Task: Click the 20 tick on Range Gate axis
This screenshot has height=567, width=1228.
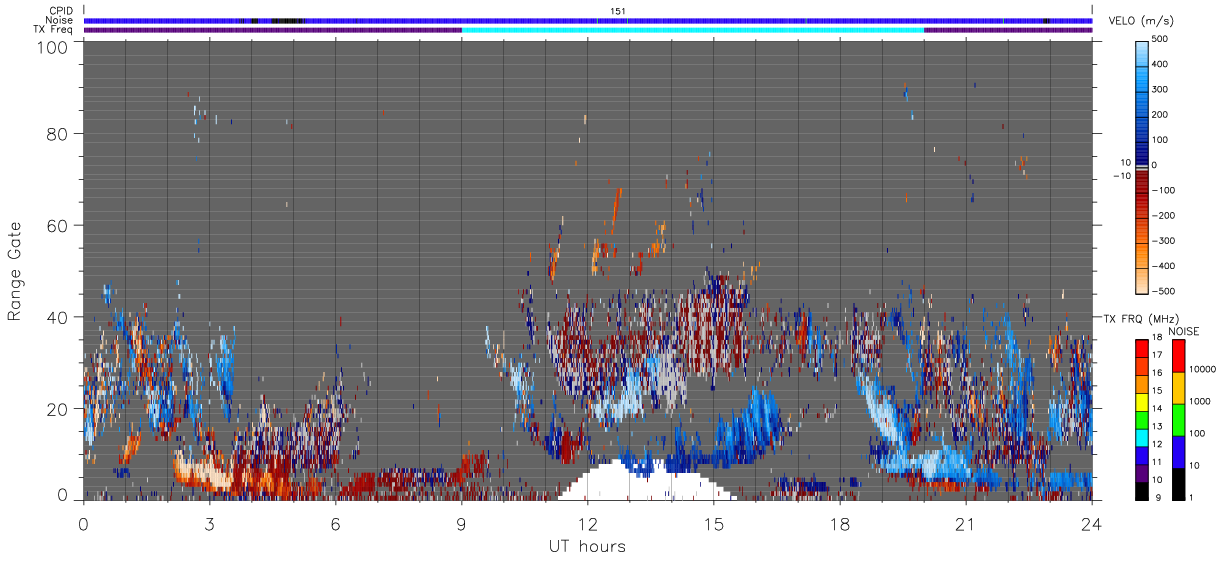Action: pyautogui.click(x=59, y=409)
